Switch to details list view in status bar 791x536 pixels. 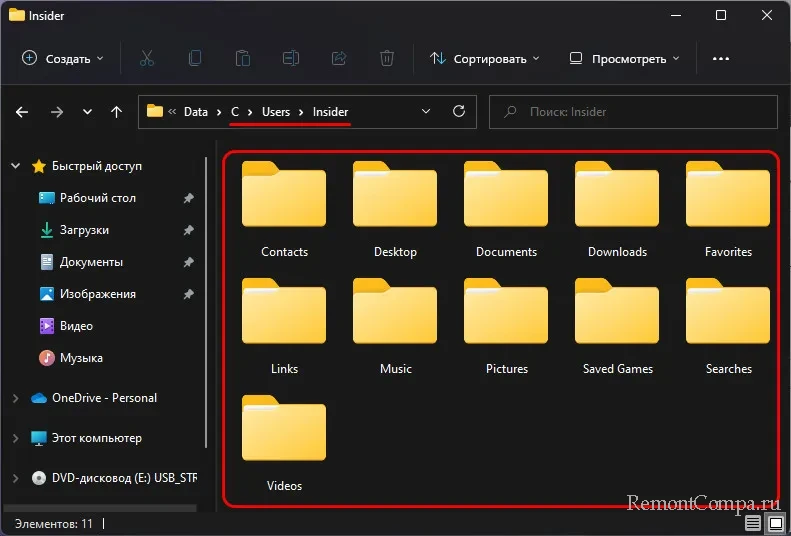pos(753,523)
